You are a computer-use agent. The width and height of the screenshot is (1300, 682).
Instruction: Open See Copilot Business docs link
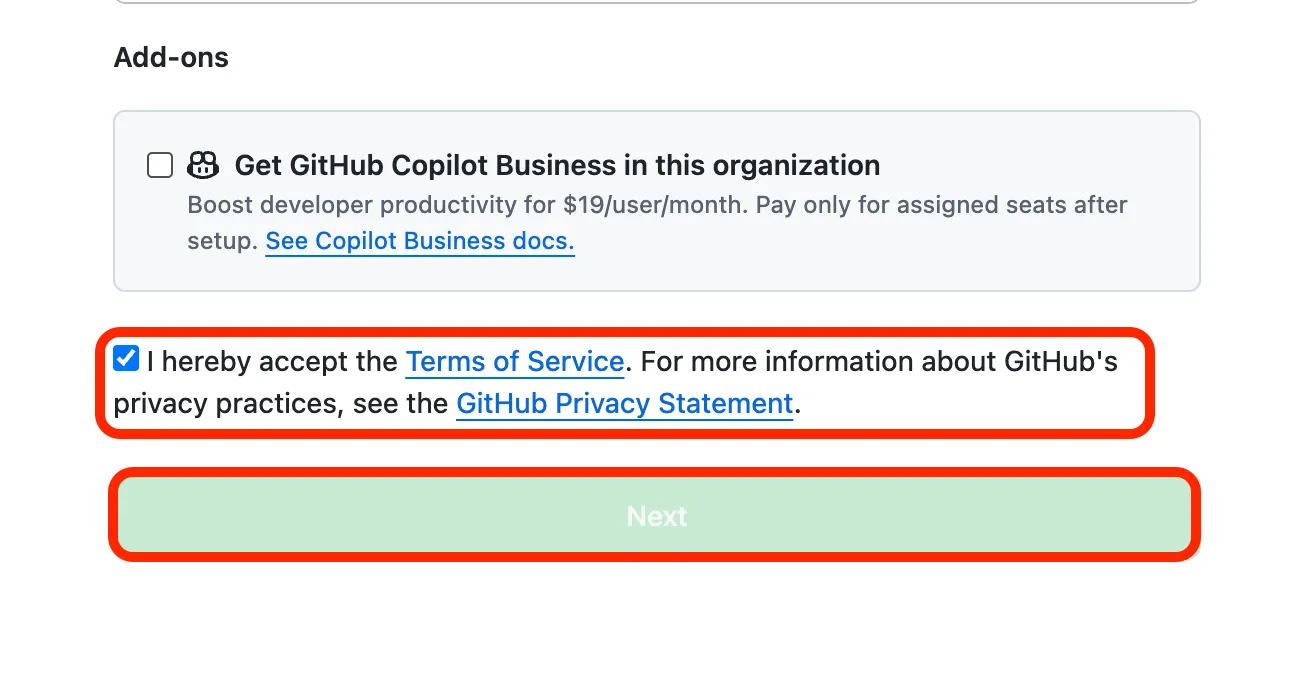tap(419, 241)
